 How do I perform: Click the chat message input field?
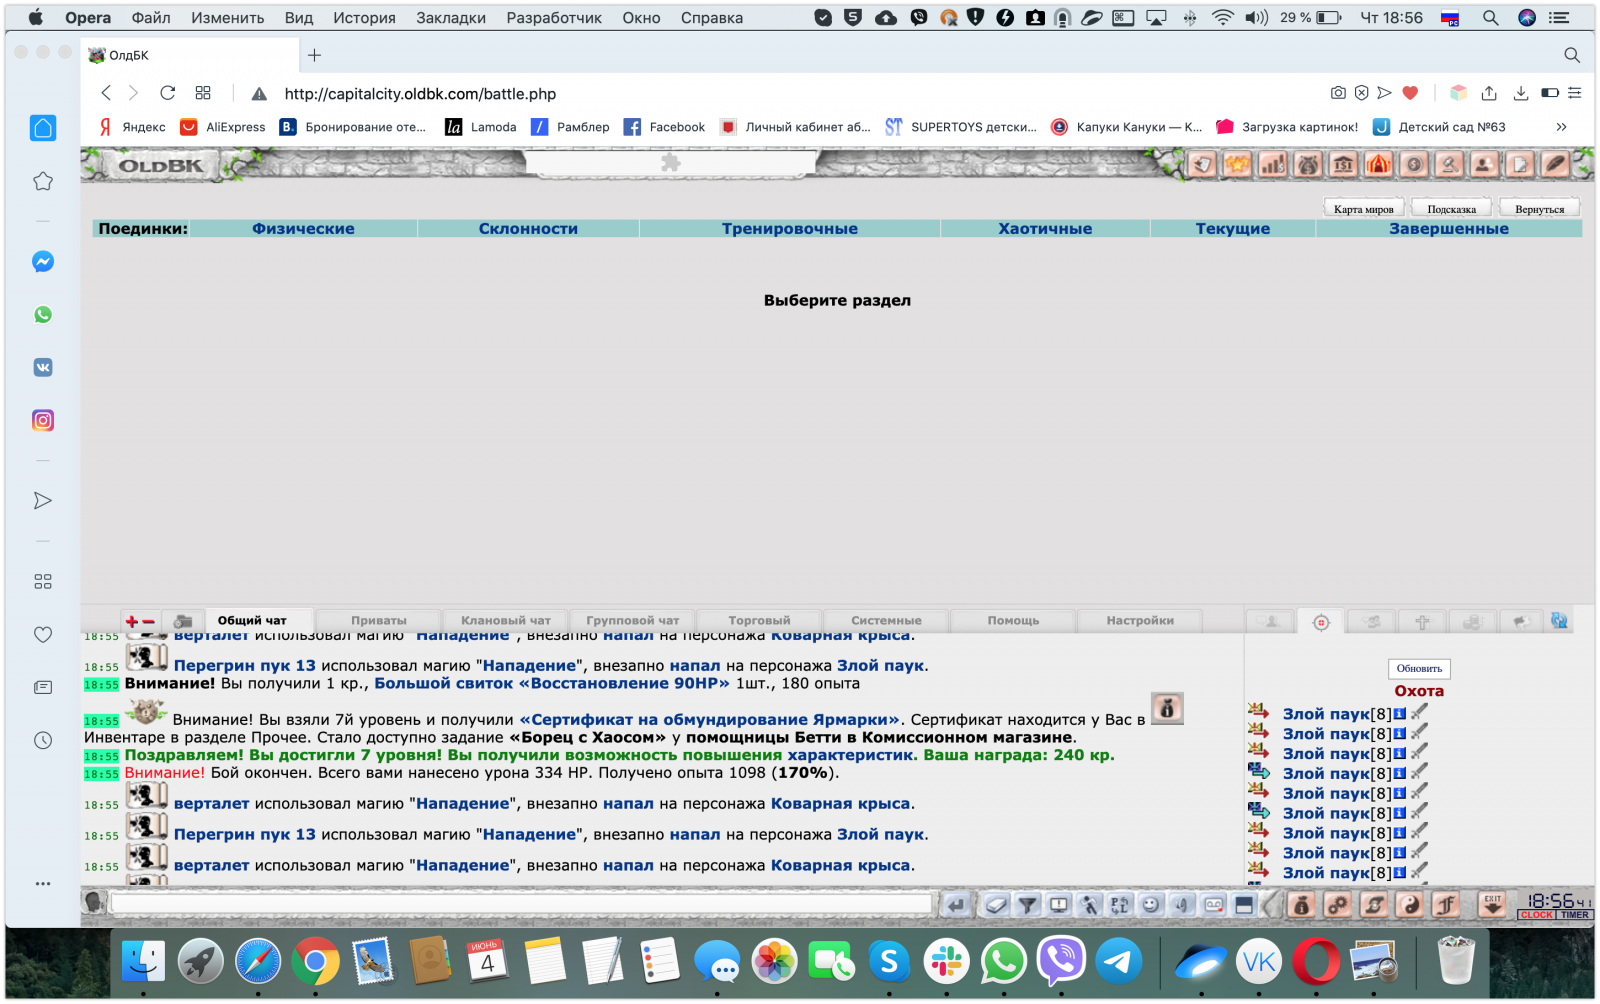click(x=520, y=904)
